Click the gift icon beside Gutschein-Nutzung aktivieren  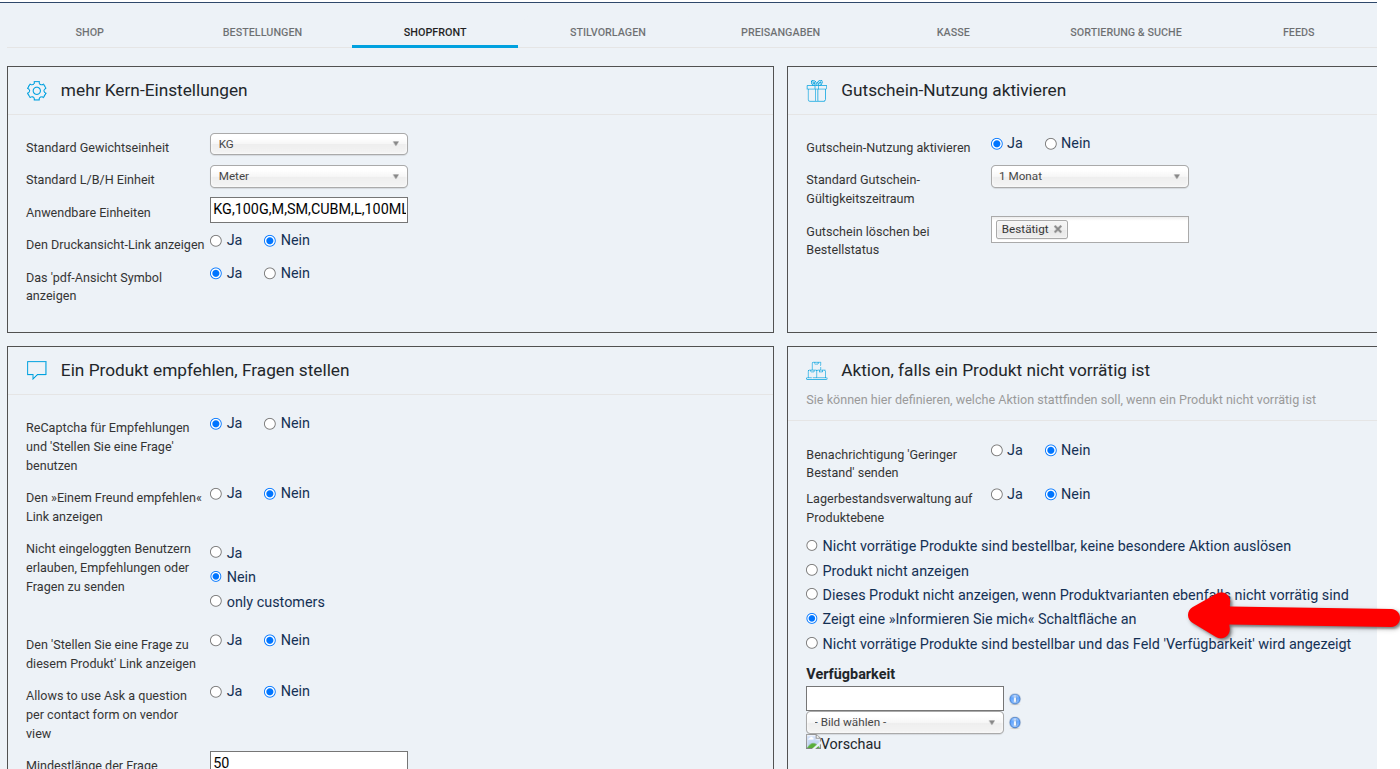coord(817,91)
